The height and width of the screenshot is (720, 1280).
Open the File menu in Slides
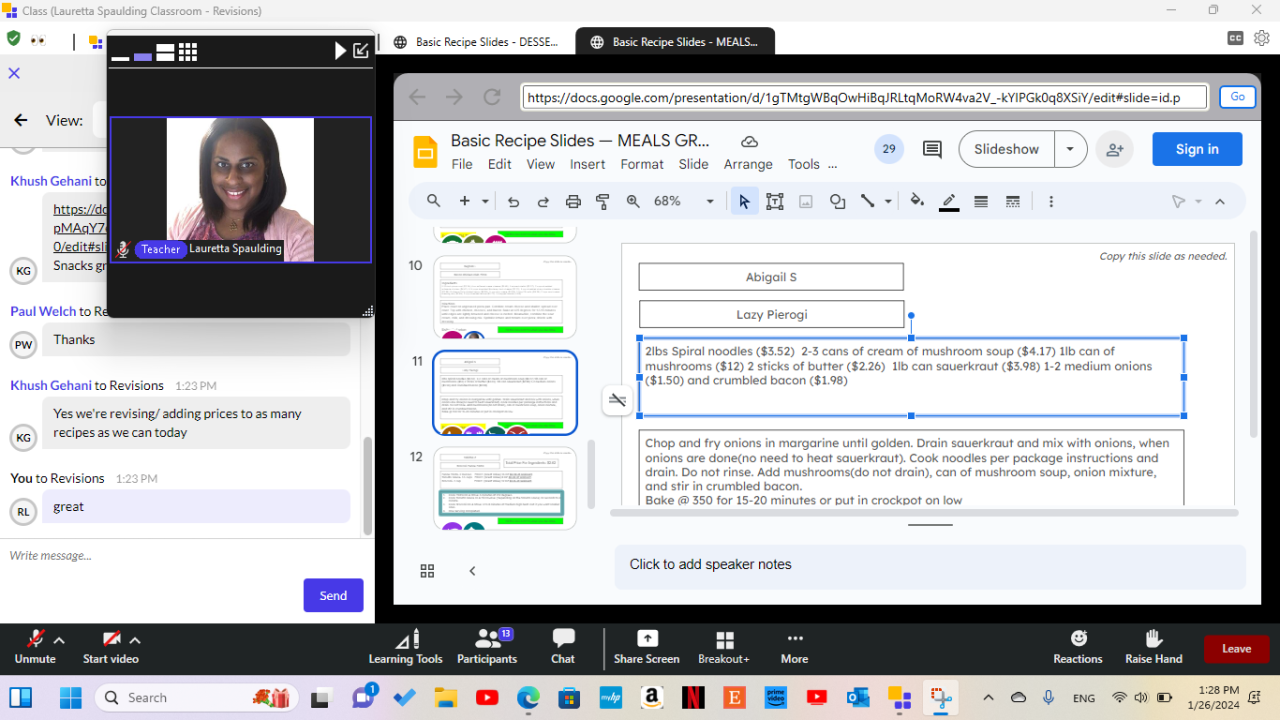462,164
